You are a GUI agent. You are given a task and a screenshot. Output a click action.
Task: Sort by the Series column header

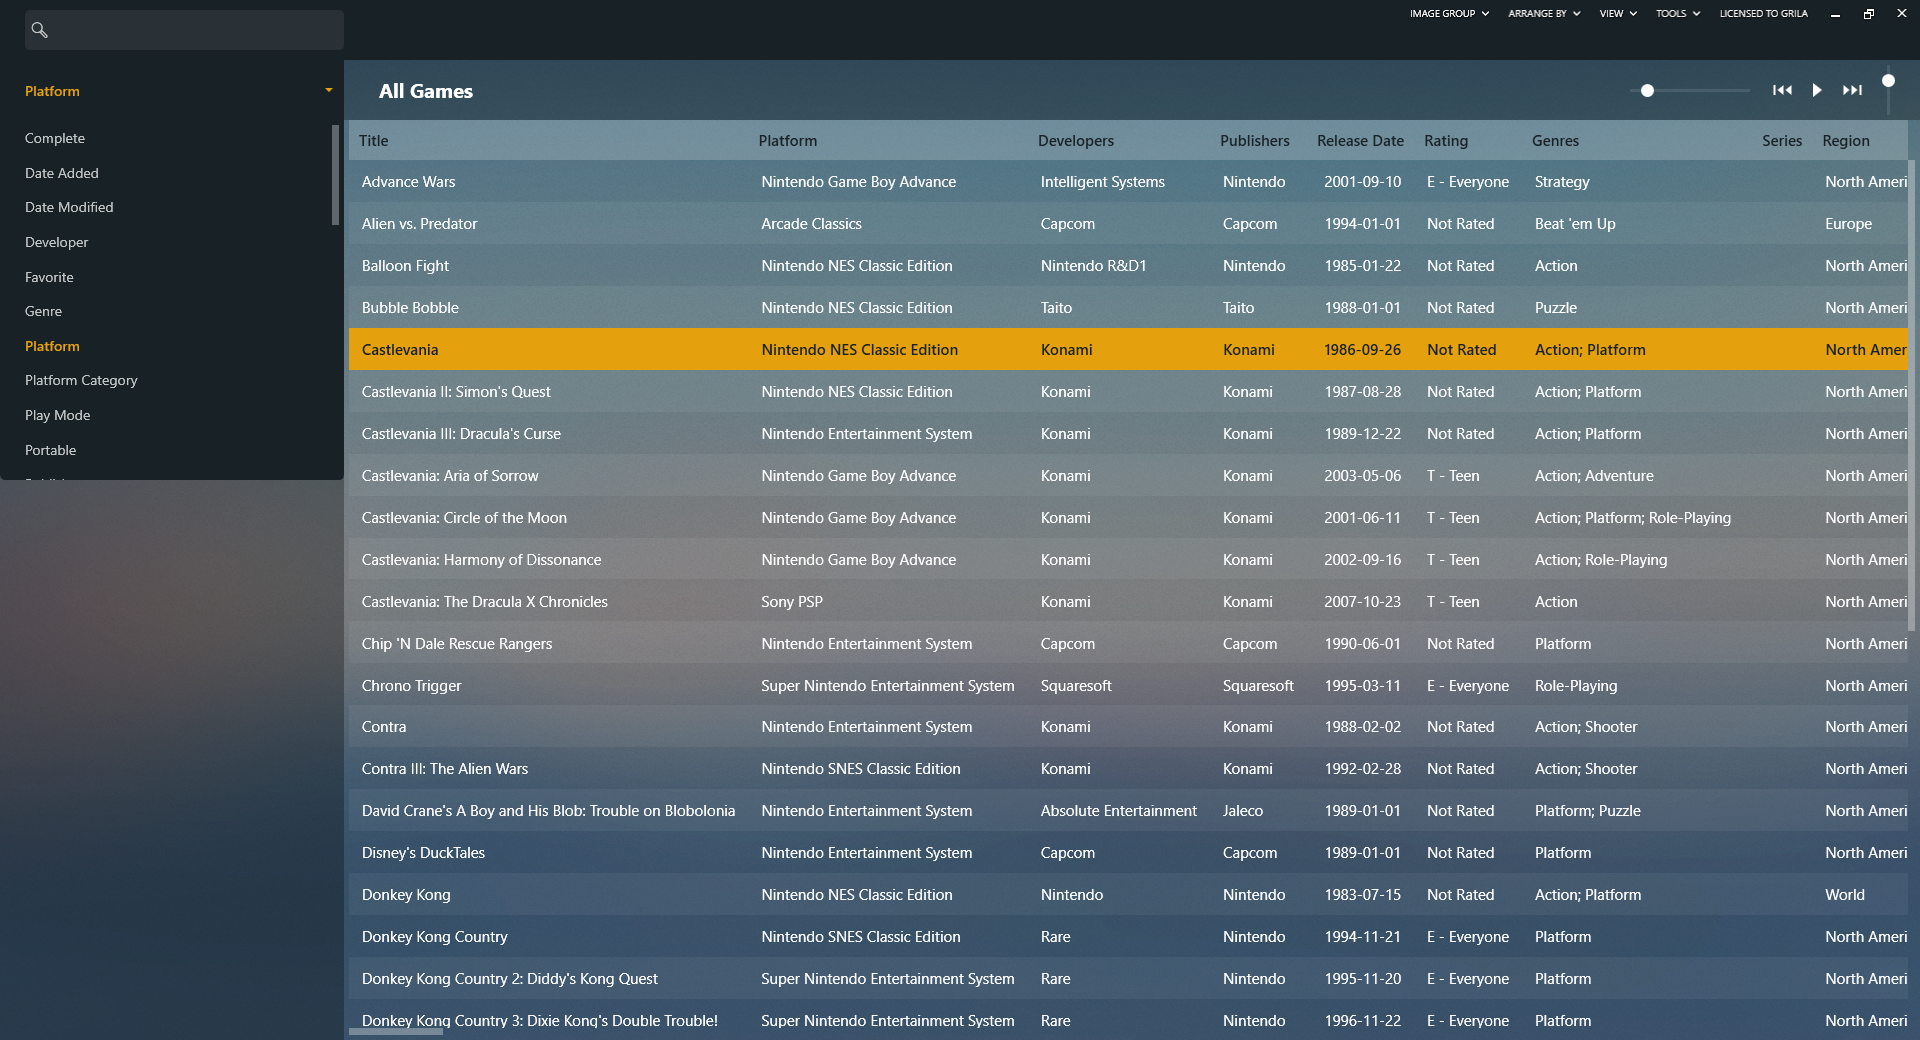tap(1782, 140)
